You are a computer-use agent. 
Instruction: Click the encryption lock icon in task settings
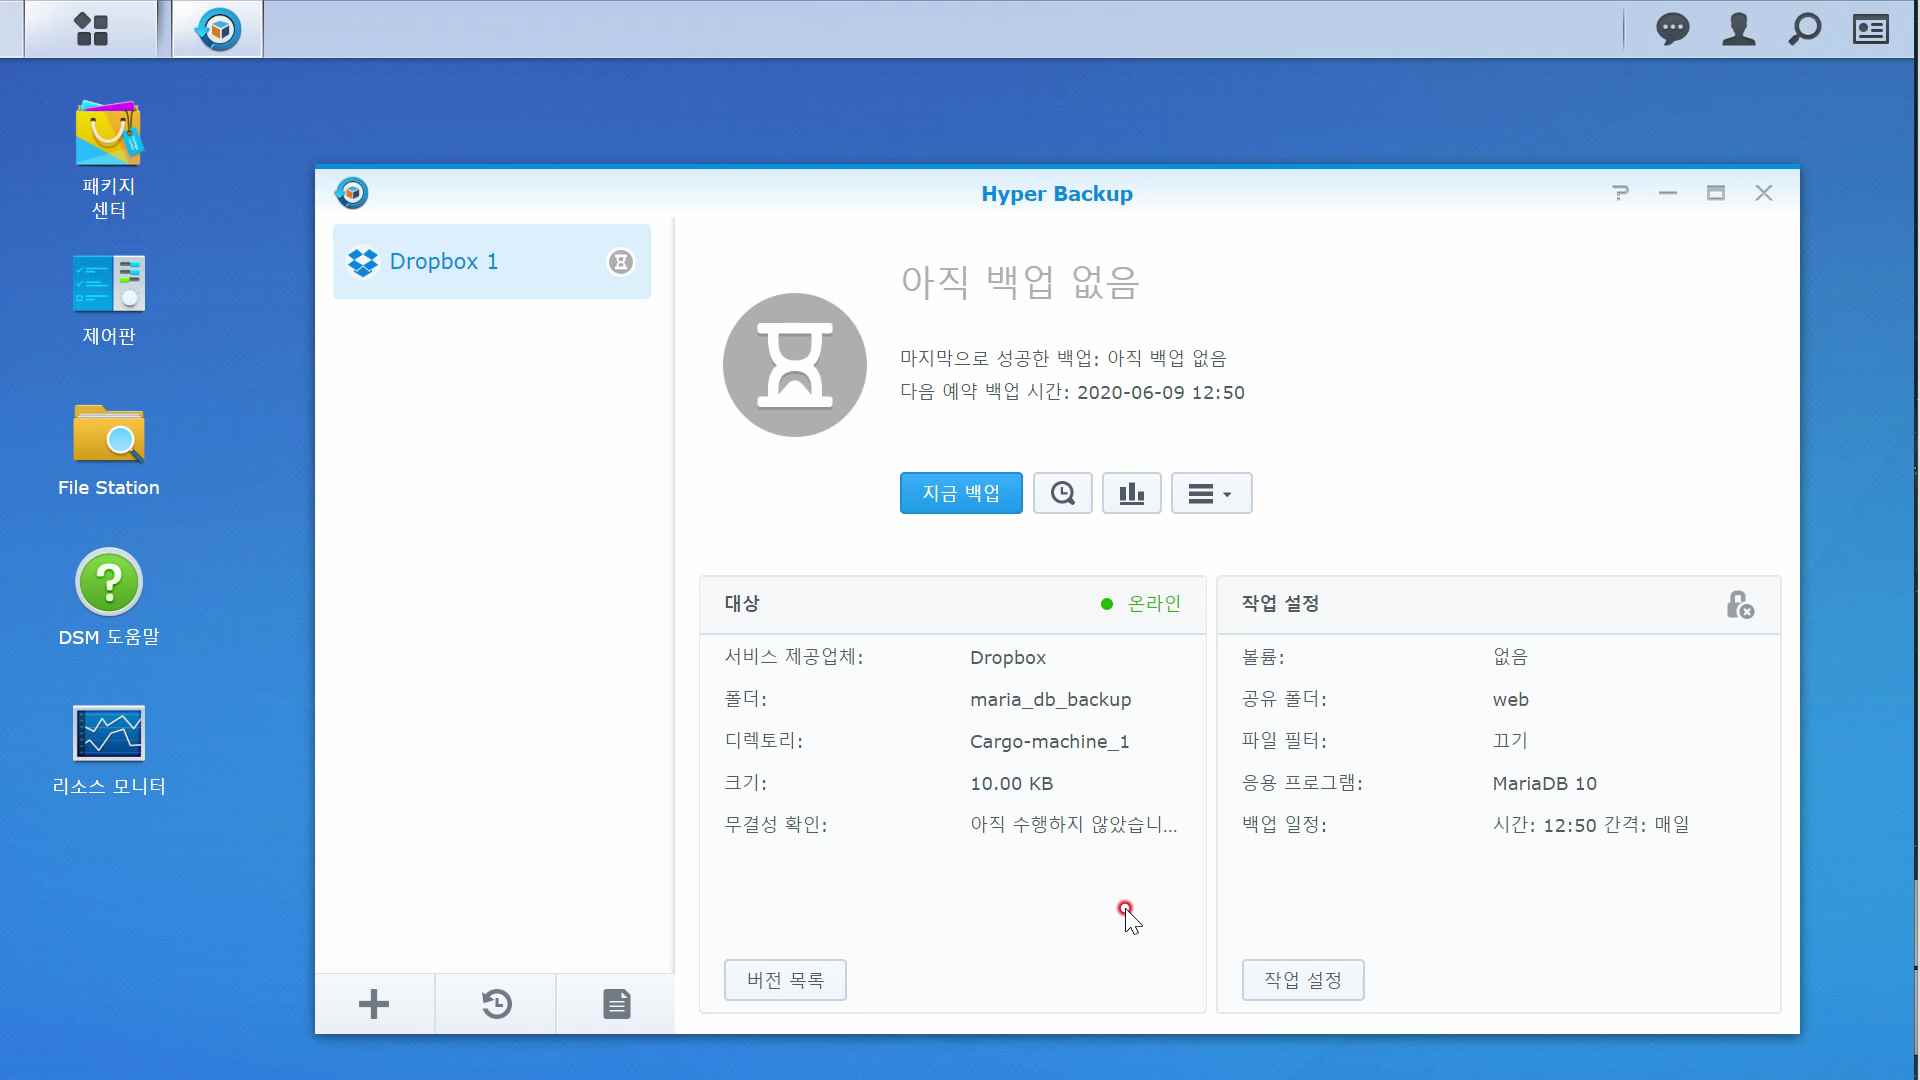(x=1739, y=604)
